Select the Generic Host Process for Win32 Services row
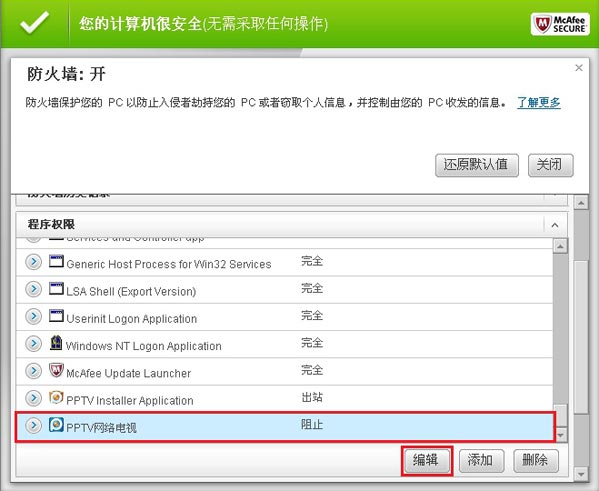 point(285,263)
